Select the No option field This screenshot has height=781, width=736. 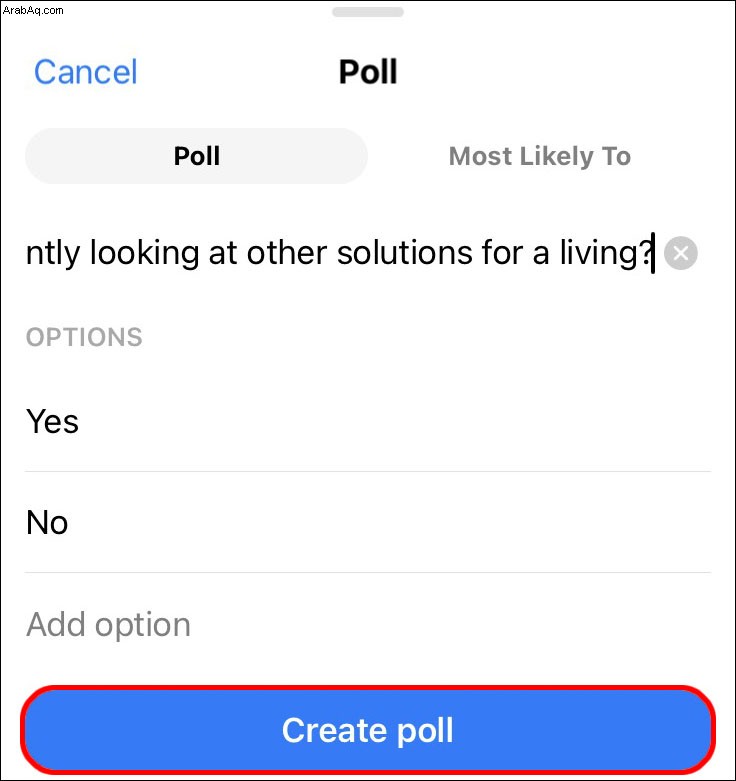368,522
